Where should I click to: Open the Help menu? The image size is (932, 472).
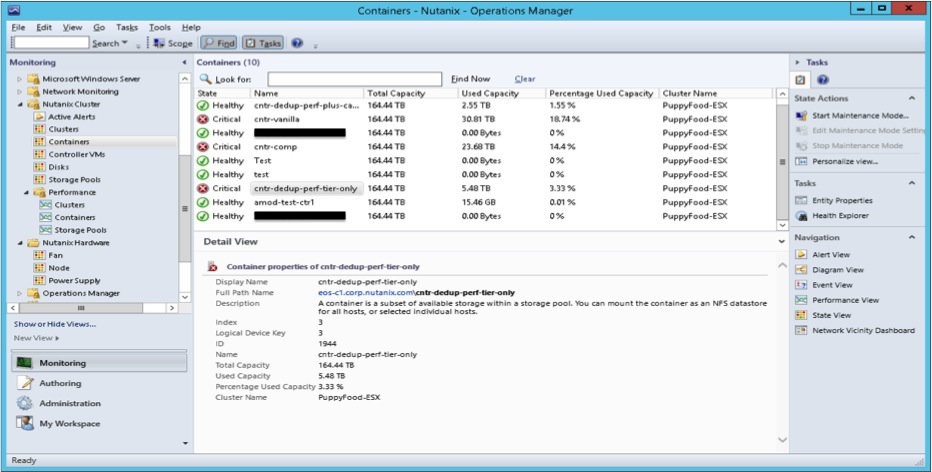click(191, 27)
